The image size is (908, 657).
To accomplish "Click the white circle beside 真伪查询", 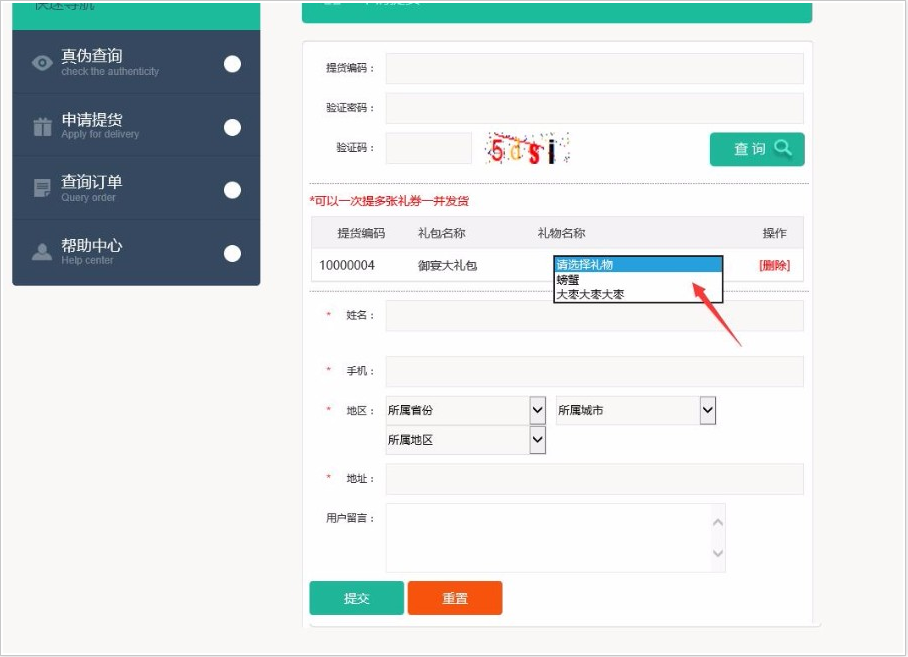I will pyautogui.click(x=232, y=64).
